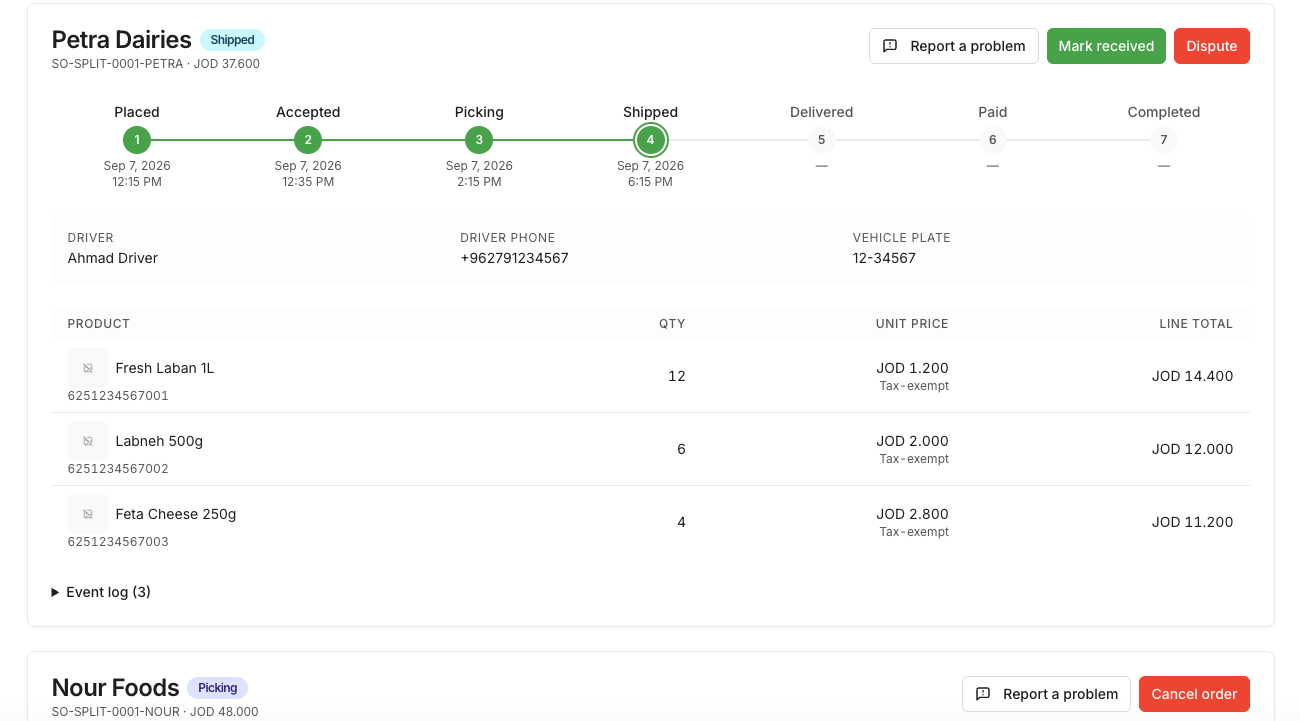Click barcode 6251234567002
Image resolution: width=1300 pixels, height=721 pixels.
(118, 469)
